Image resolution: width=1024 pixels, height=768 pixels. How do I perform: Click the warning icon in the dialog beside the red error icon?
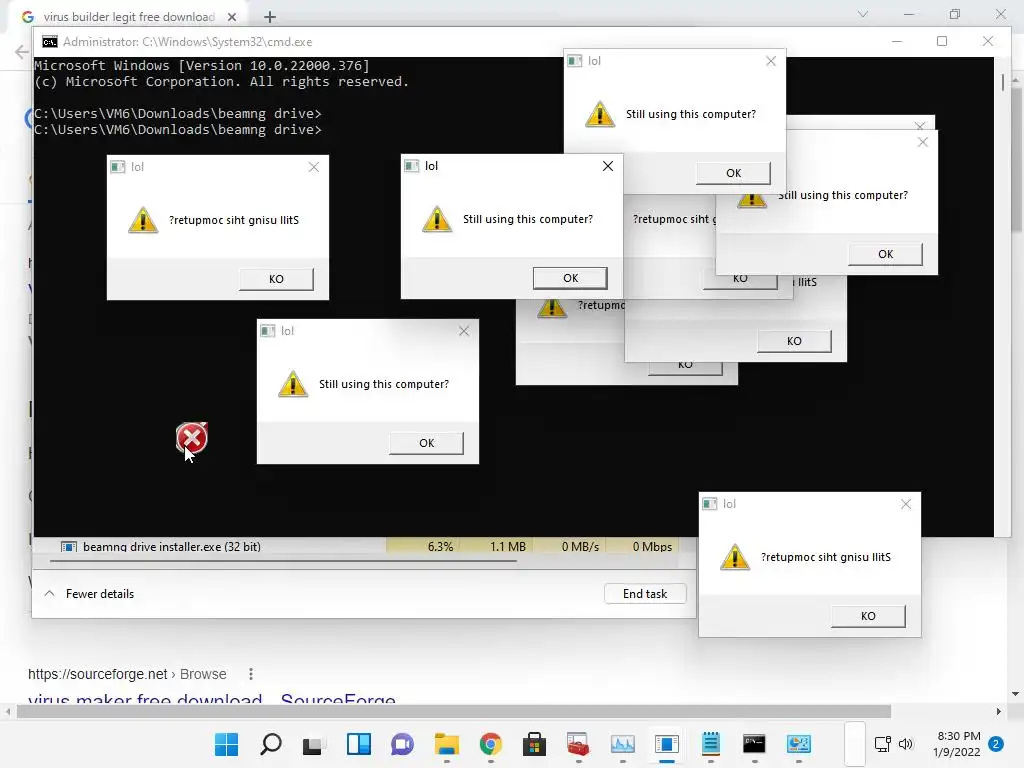(x=293, y=384)
